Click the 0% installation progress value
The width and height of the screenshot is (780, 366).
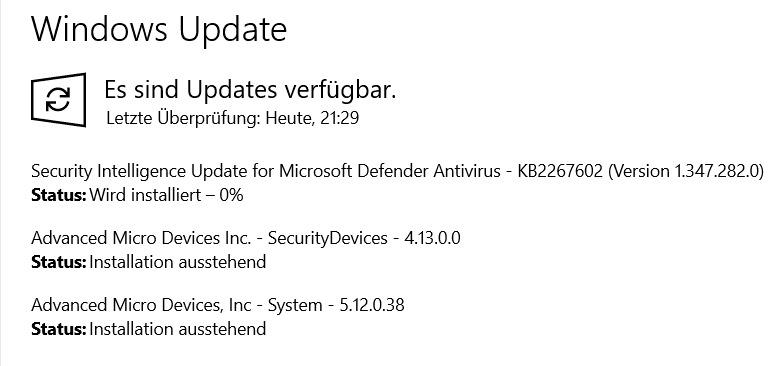point(231,195)
